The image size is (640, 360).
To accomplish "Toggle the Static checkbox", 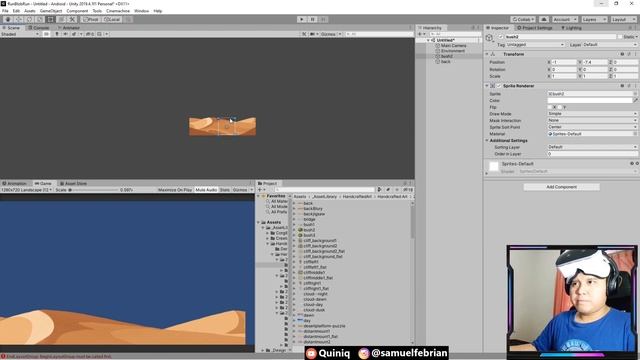I will pos(620,37).
